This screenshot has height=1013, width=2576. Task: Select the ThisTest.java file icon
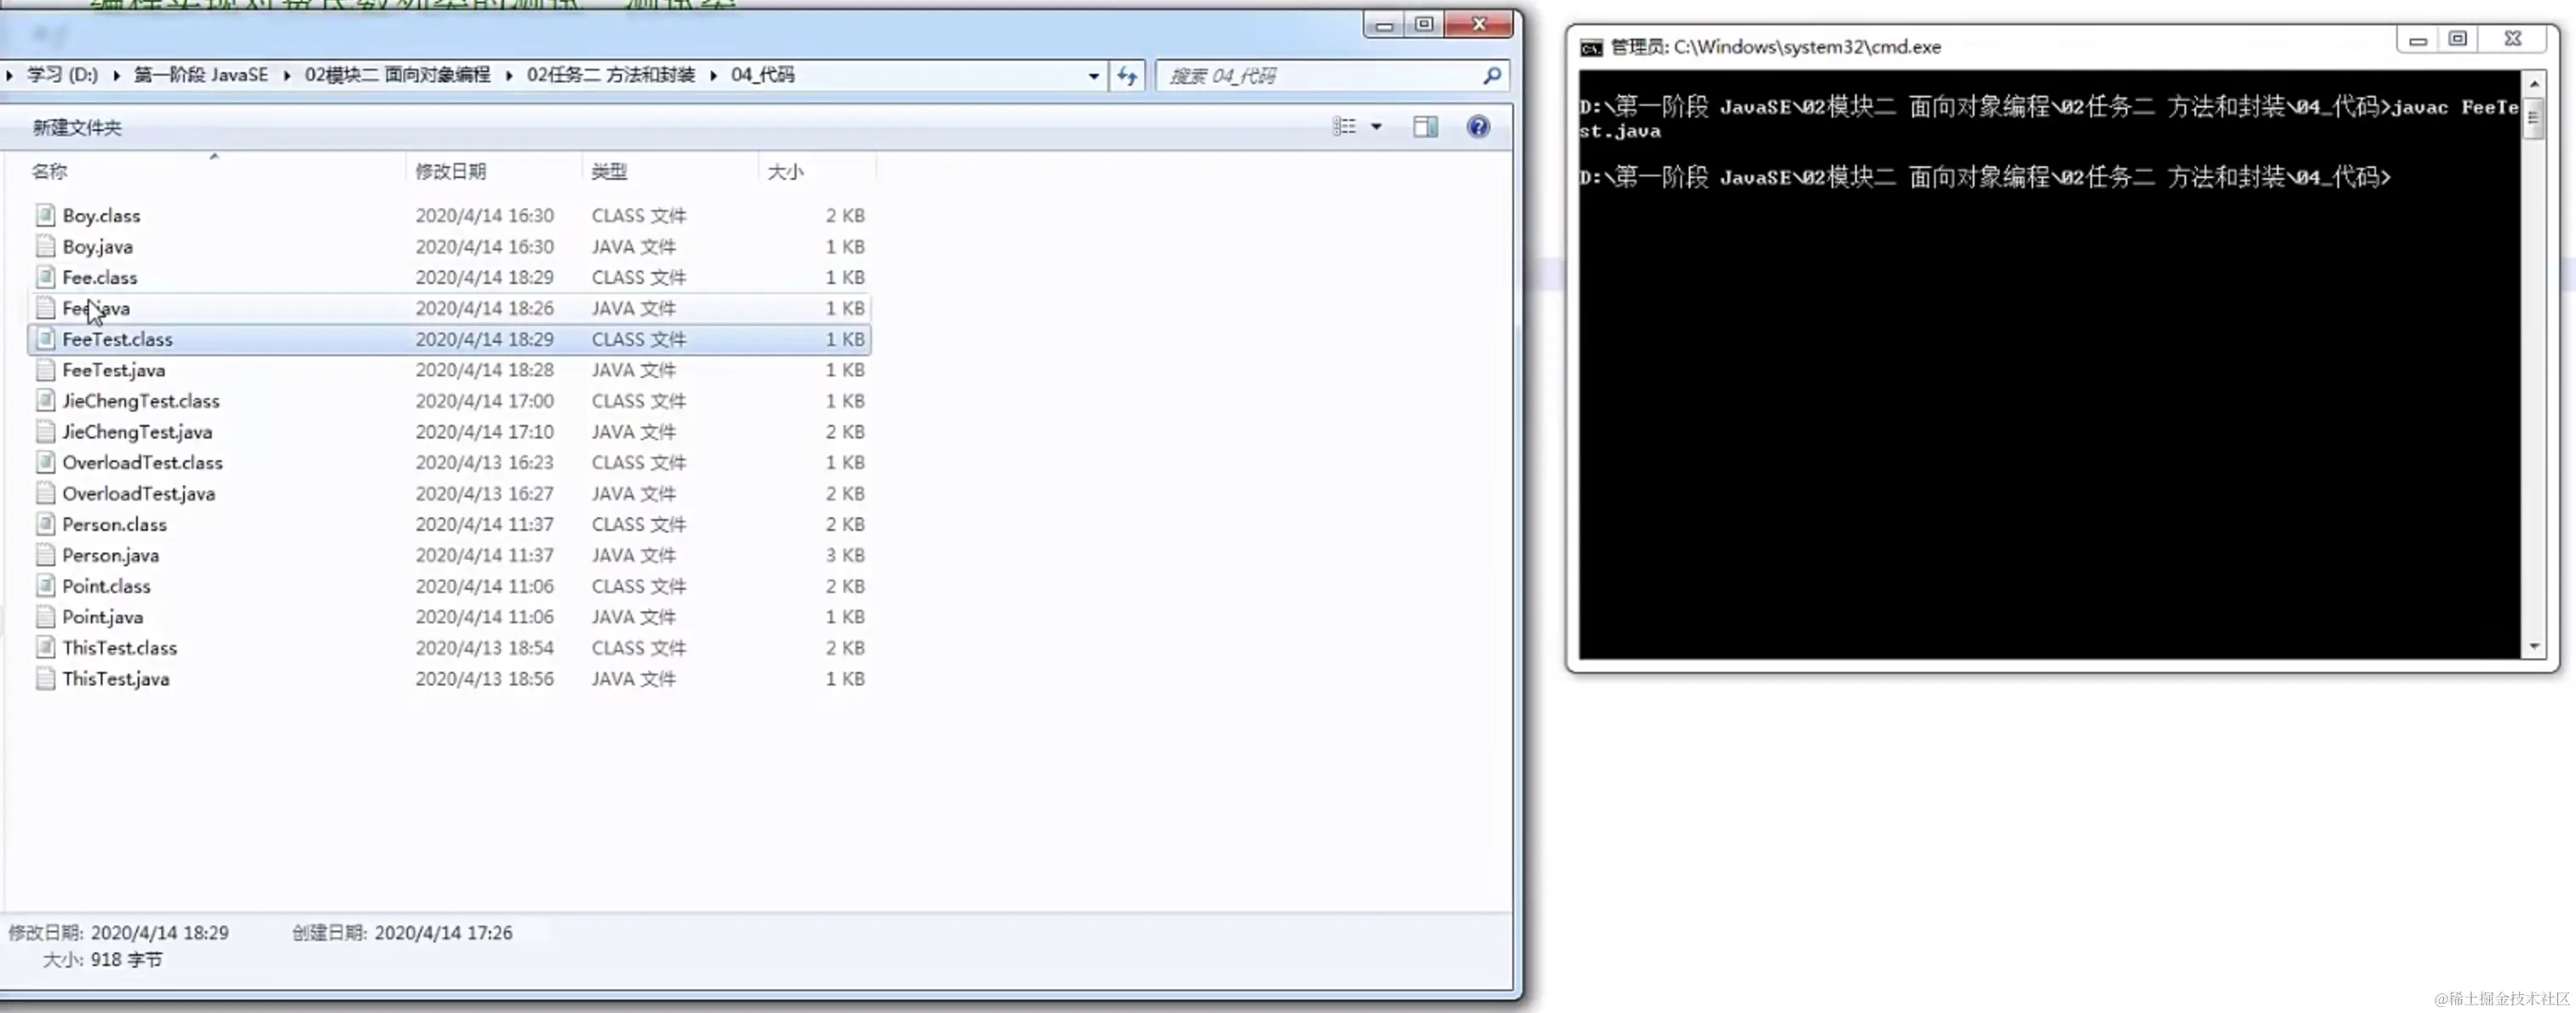(45, 679)
